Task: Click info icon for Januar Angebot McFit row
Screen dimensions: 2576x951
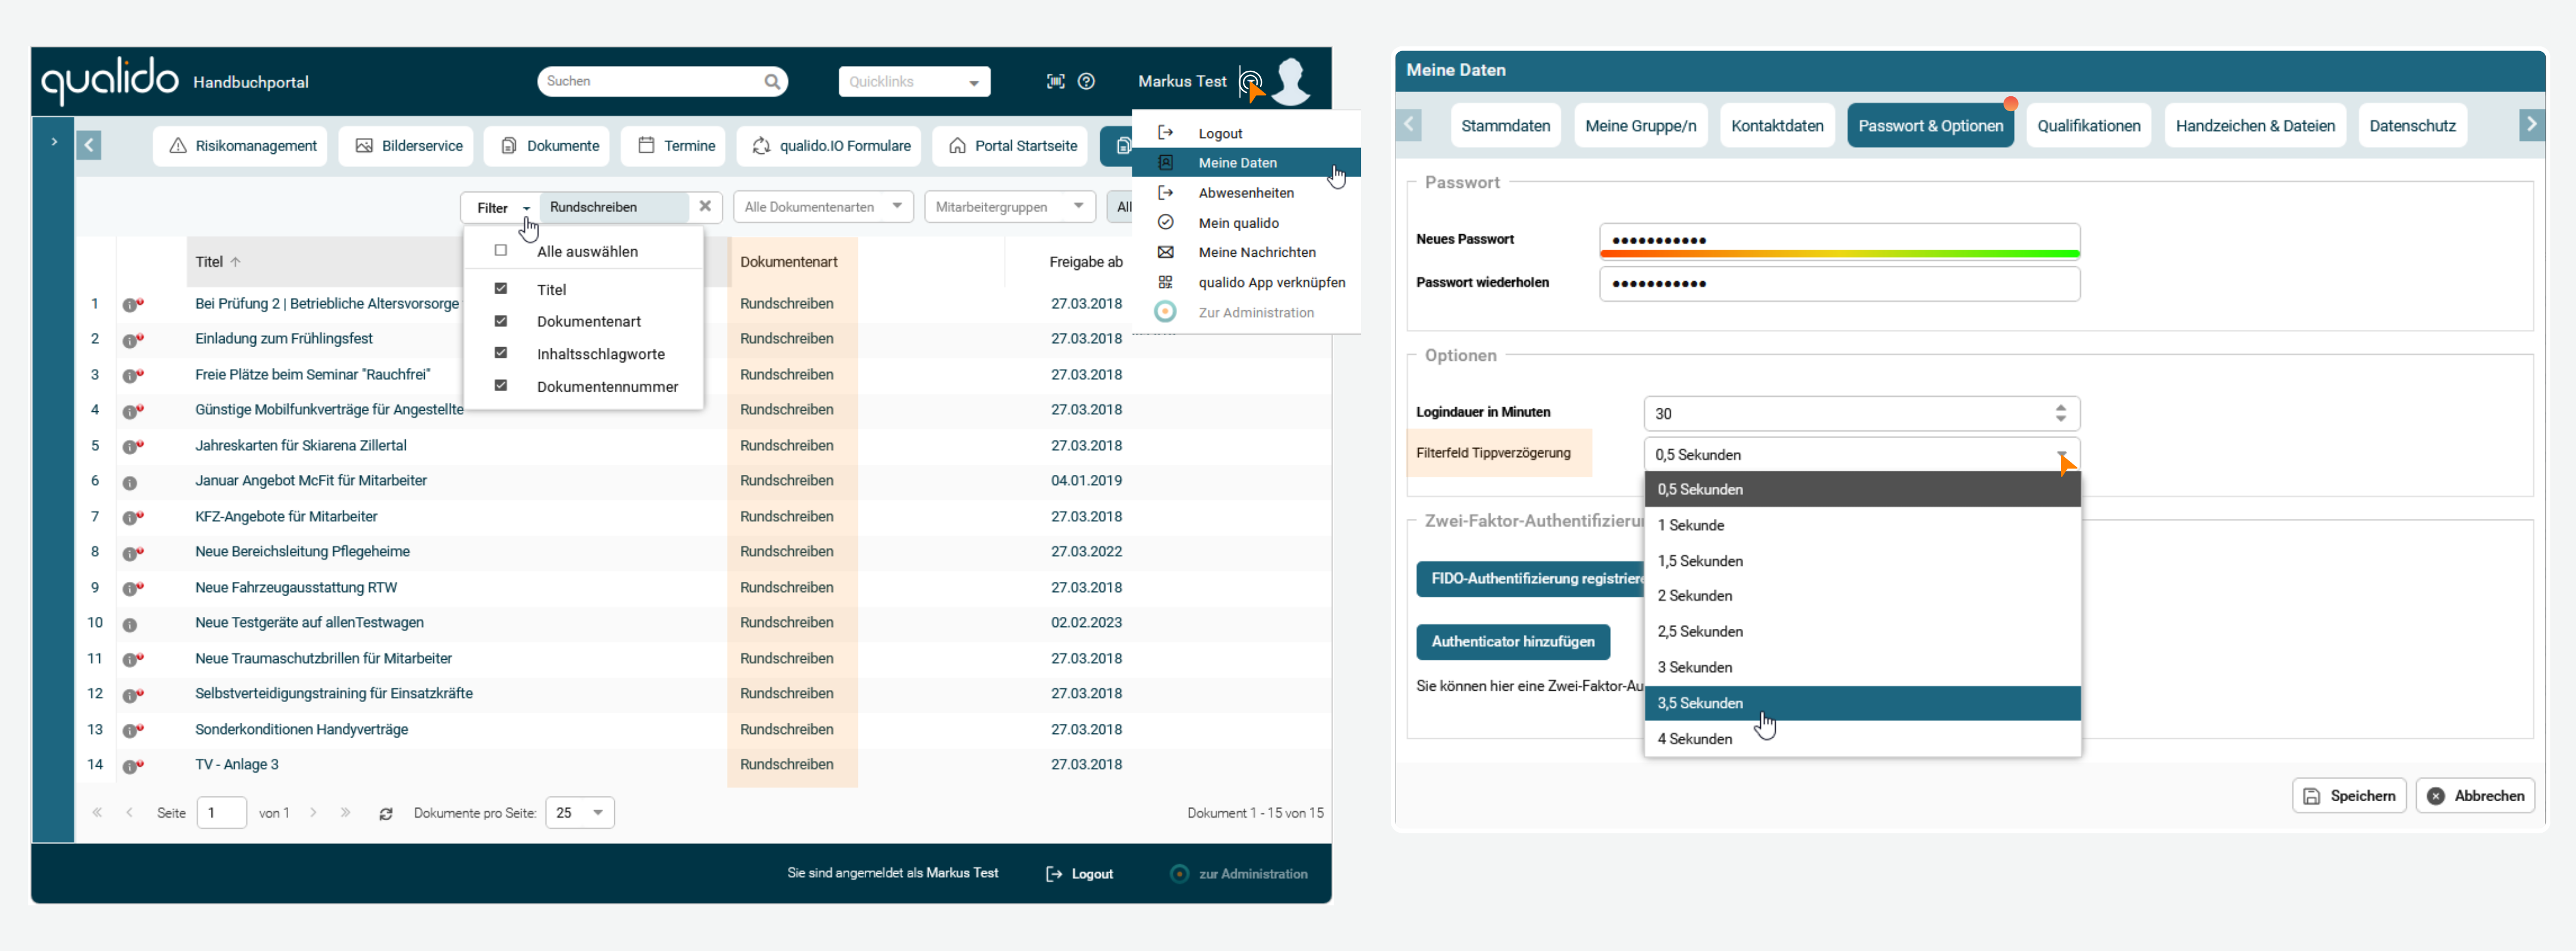Action: (130, 482)
